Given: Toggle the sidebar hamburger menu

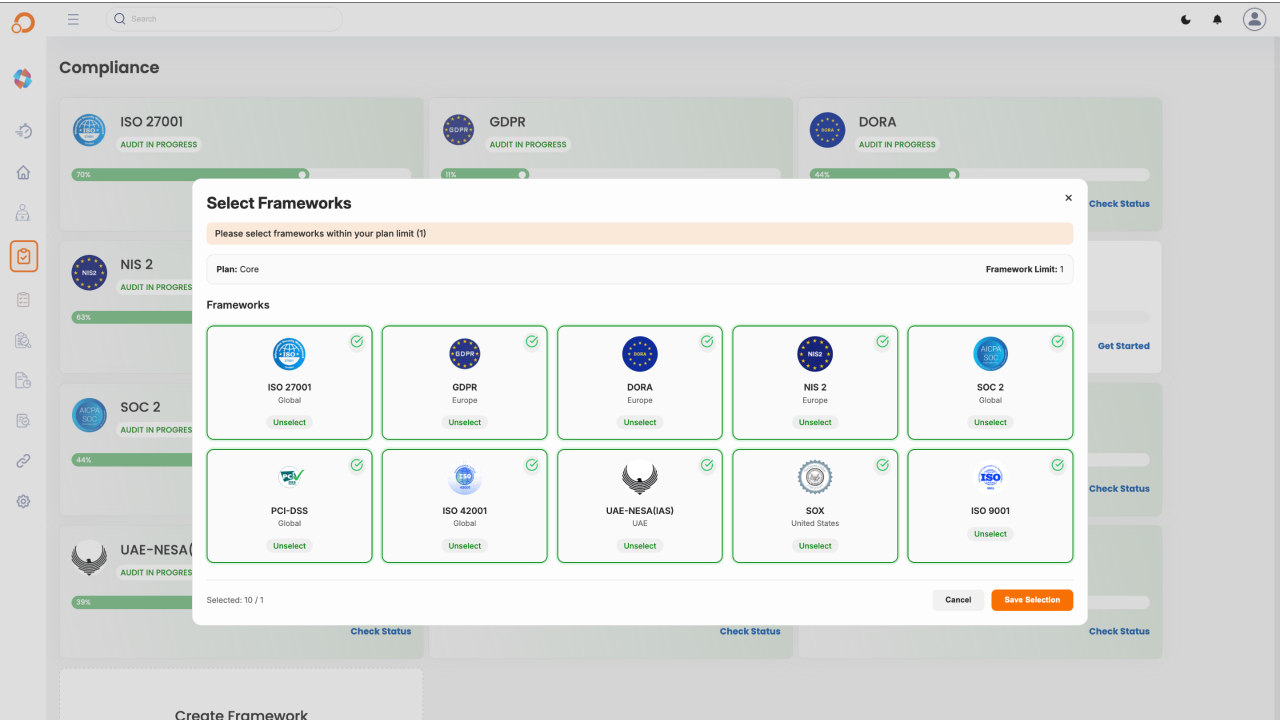Looking at the screenshot, I should click(x=73, y=19).
